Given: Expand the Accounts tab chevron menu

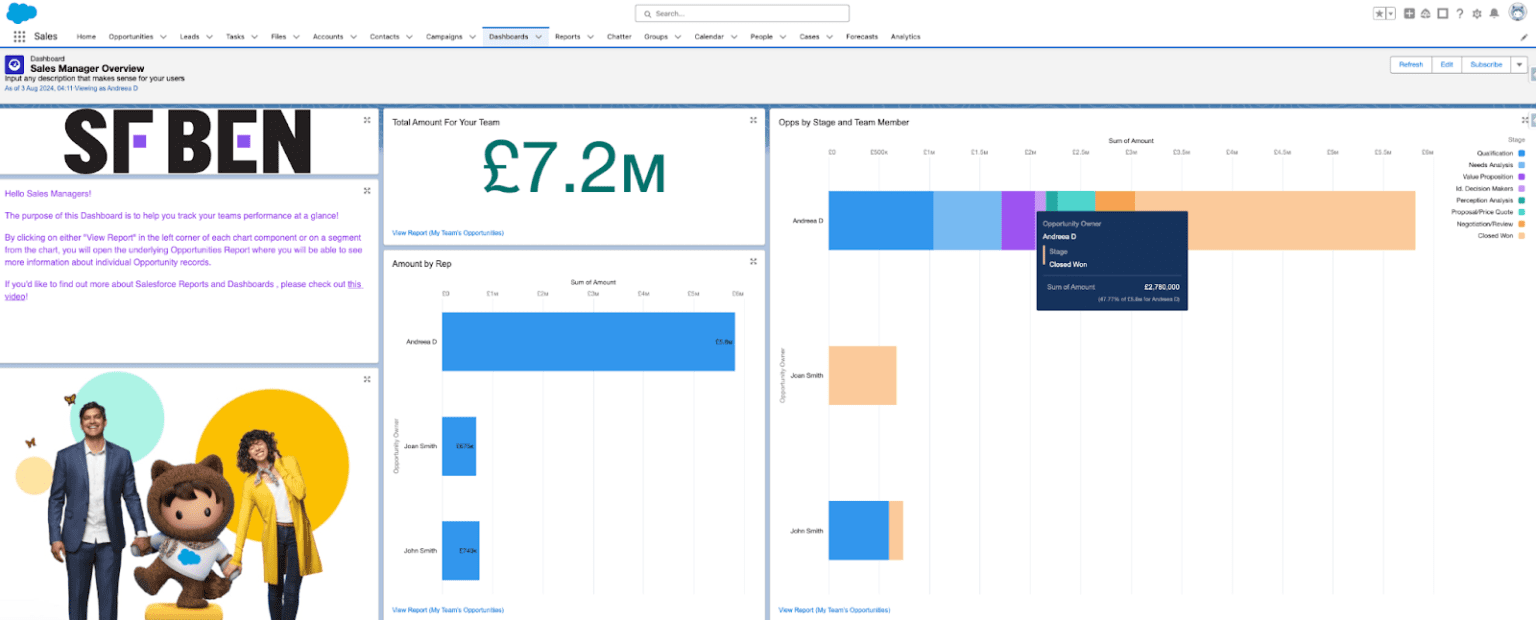Looking at the screenshot, I should [x=353, y=37].
